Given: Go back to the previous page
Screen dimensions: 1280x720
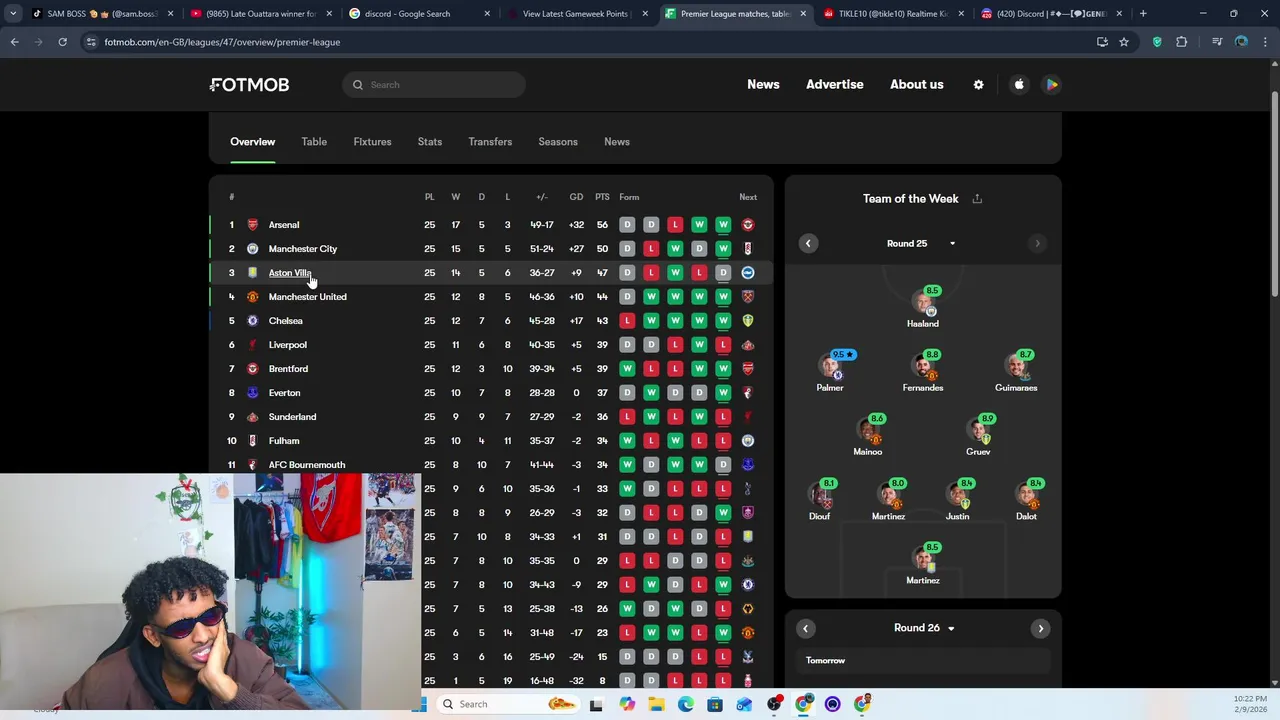Looking at the screenshot, I should point(14,42).
